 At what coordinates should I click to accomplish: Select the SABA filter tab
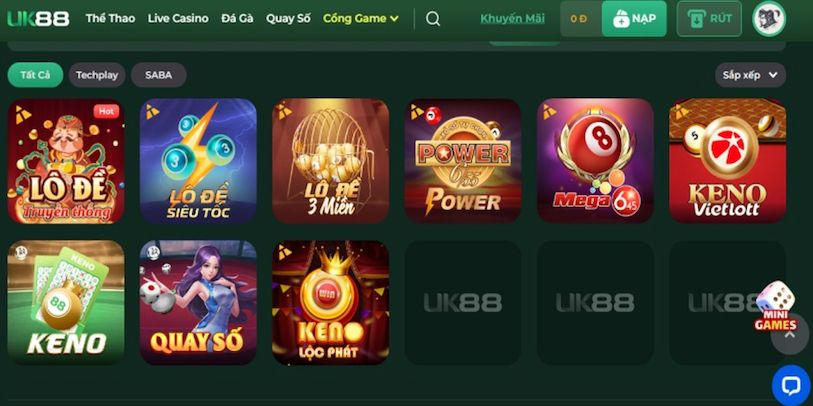(159, 75)
